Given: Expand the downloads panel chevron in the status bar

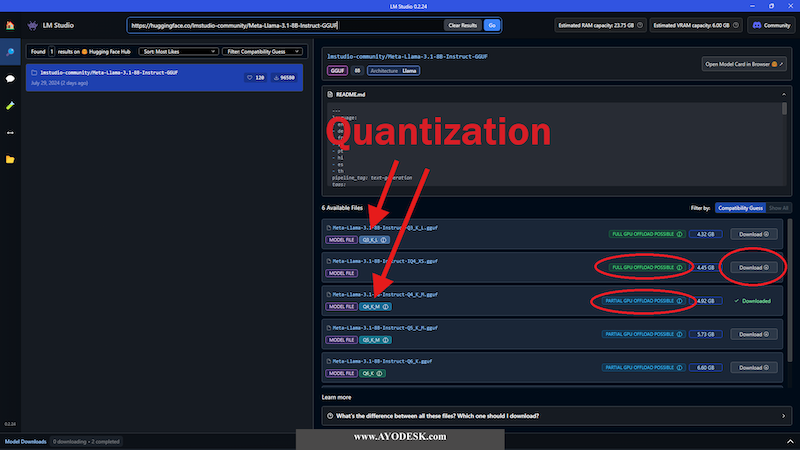Looking at the screenshot, I should pos(790,441).
